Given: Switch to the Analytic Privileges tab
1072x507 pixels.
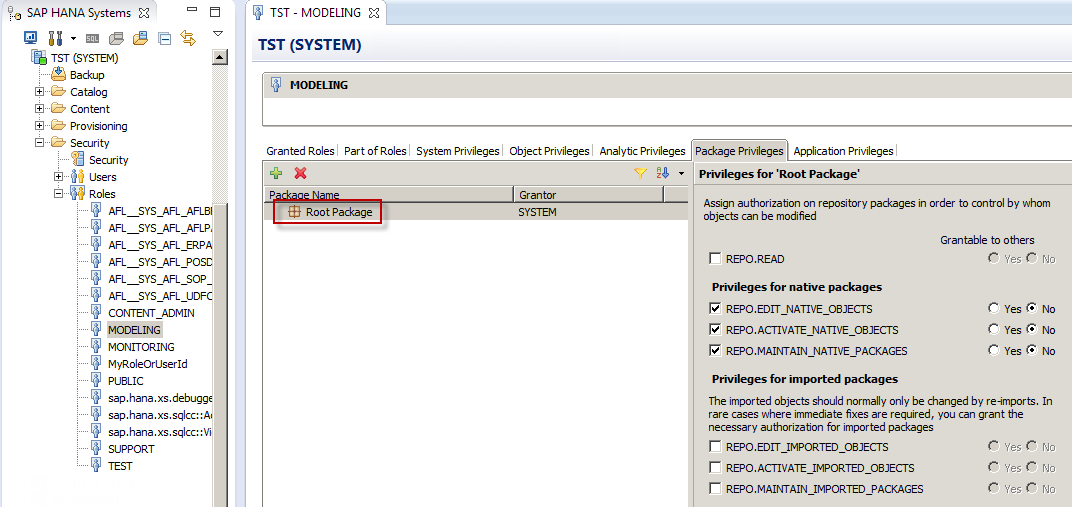Looking at the screenshot, I should tap(642, 150).
